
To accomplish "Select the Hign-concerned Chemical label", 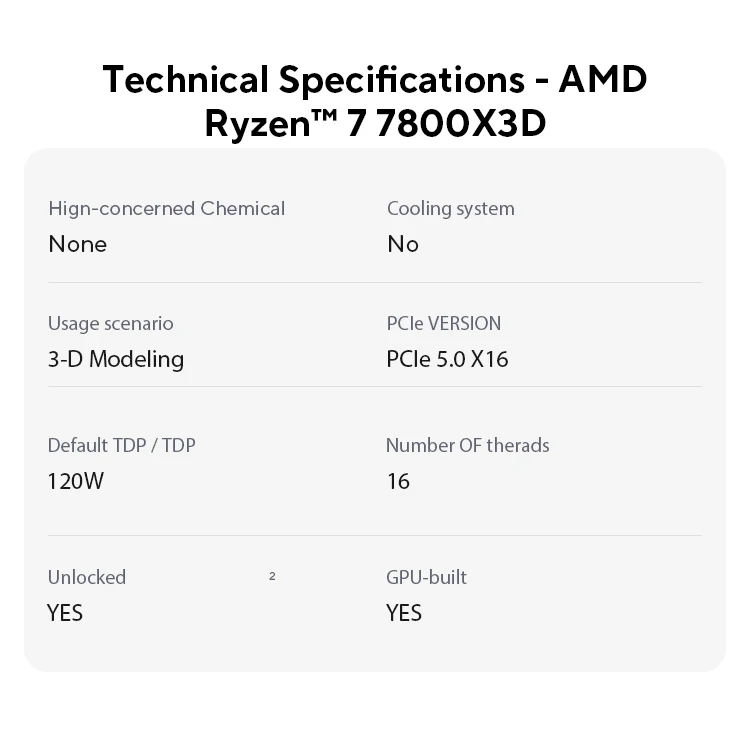I will [x=166, y=209].
